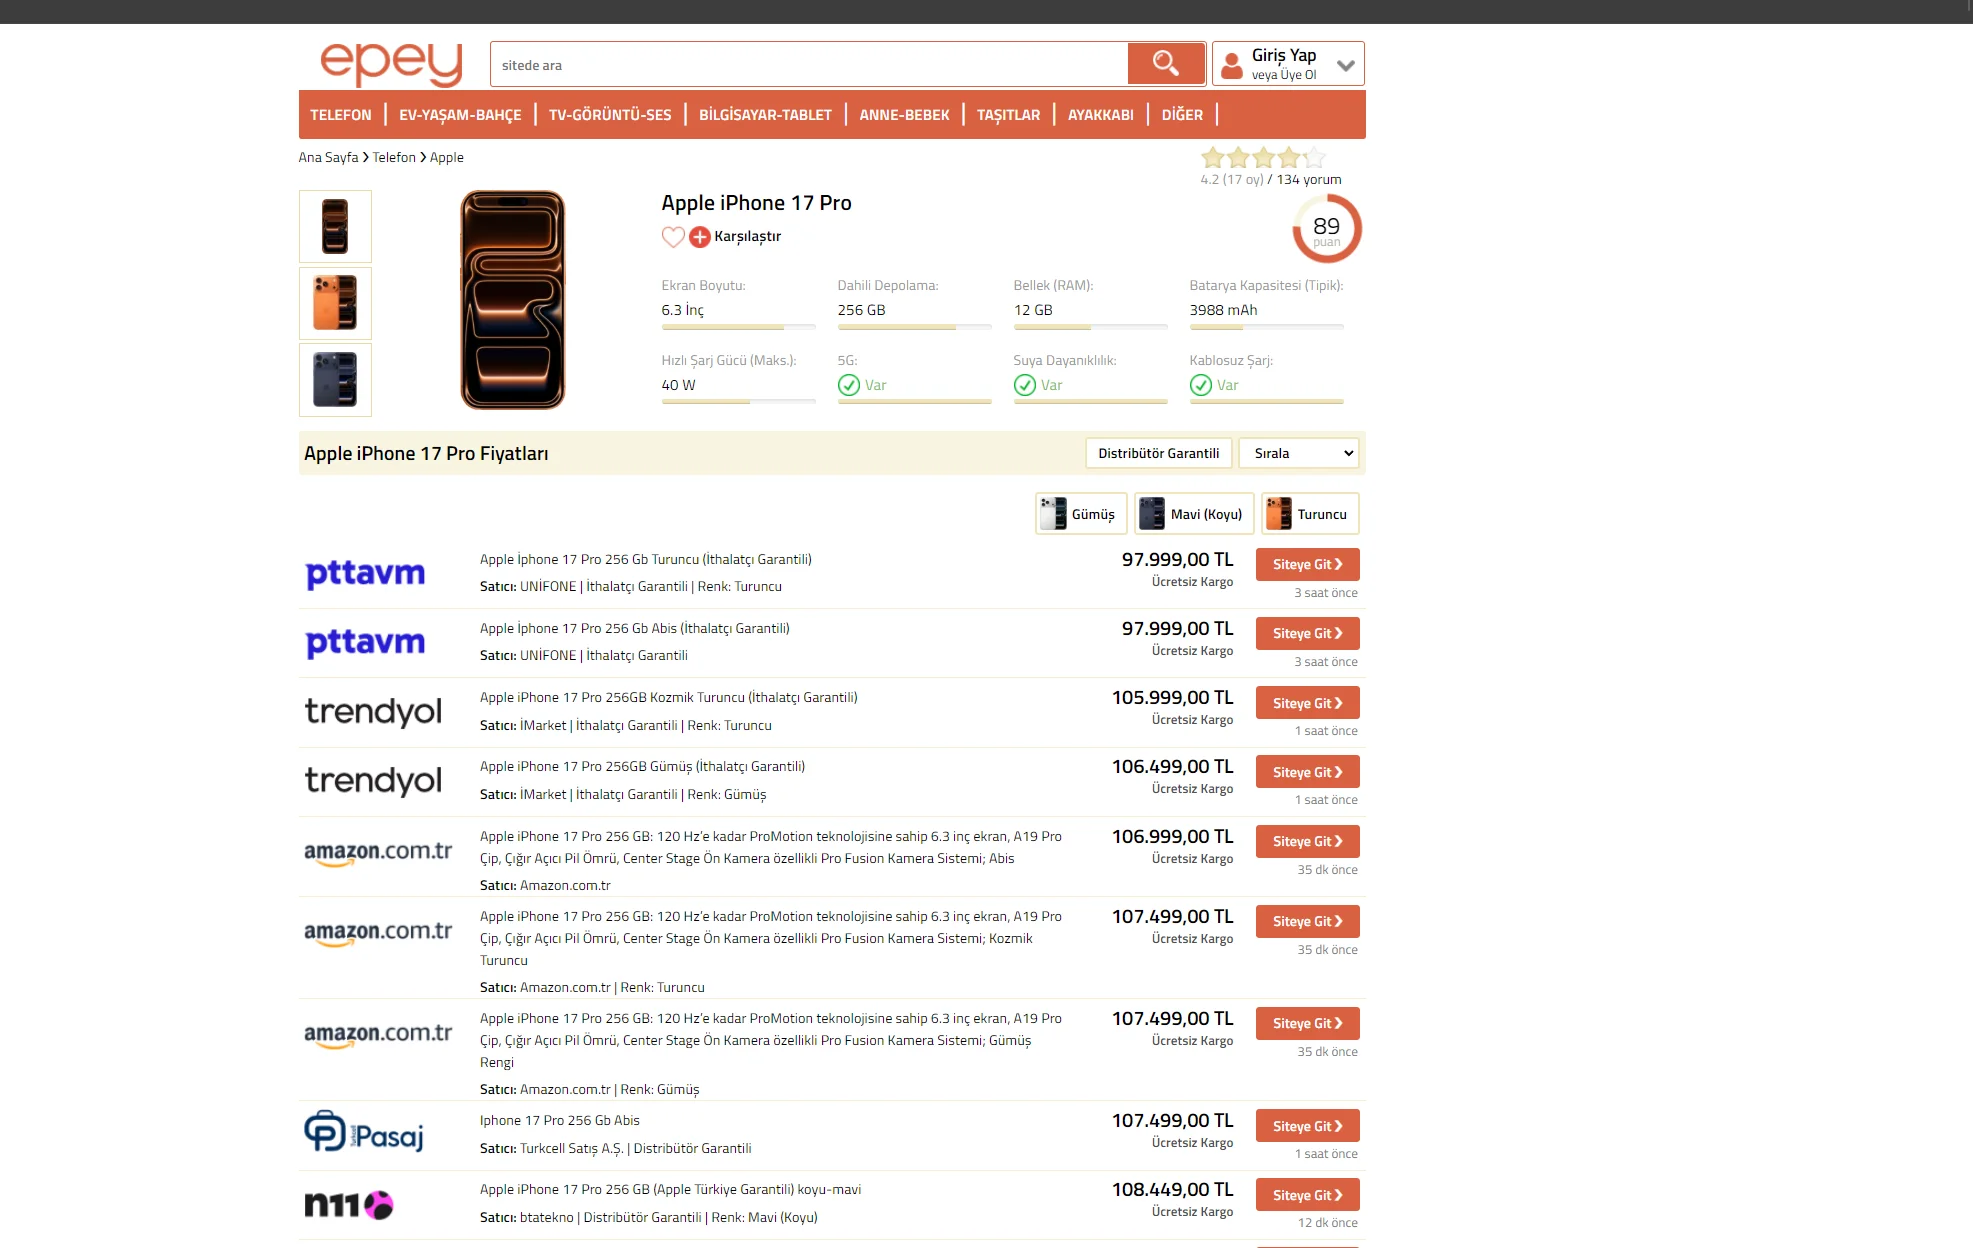
Task: Add iPhone 17 Pro to favorites with heart icon
Action: (x=673, y=237)
